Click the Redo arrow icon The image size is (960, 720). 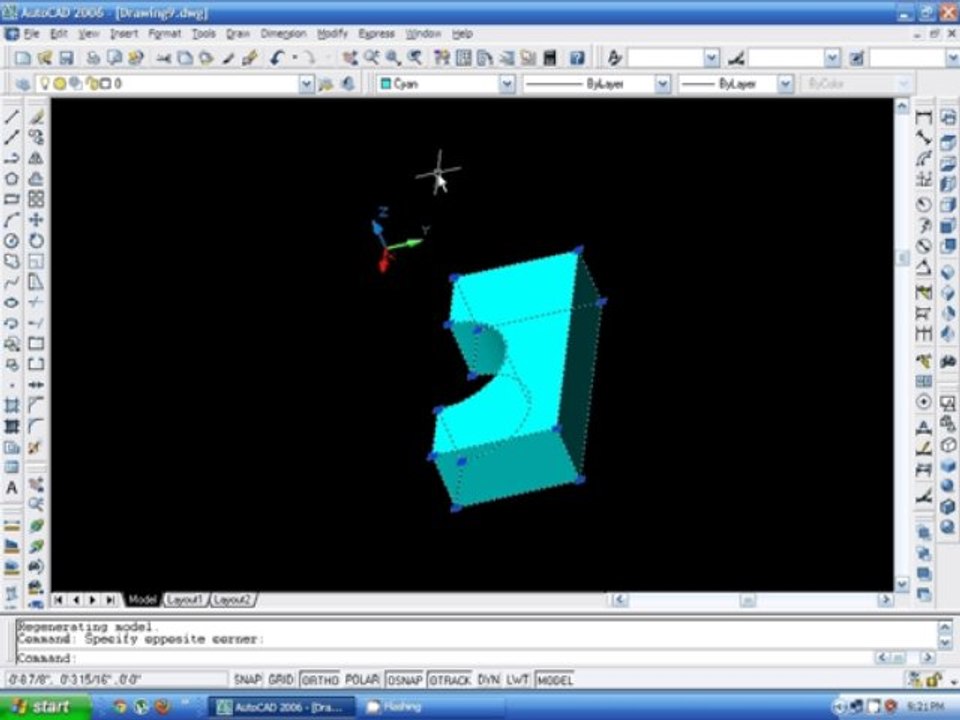click(309, 58)
